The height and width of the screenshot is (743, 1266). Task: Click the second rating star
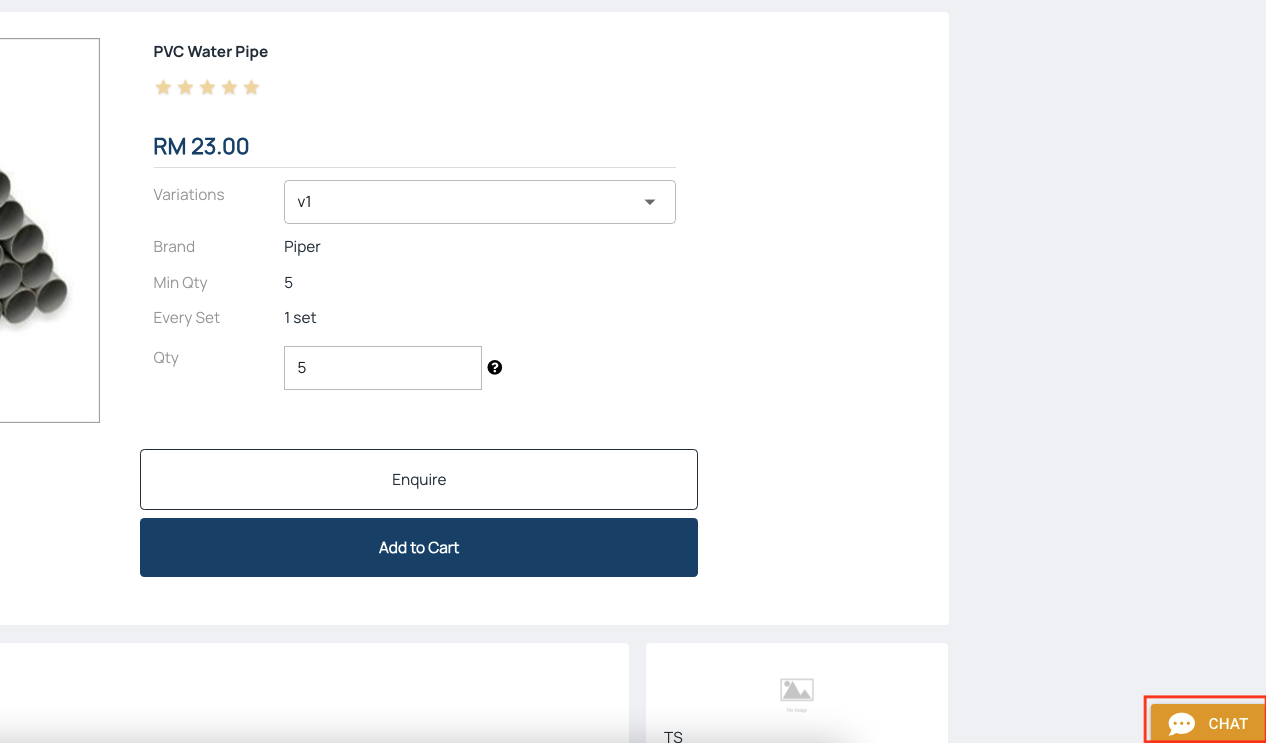185,88
